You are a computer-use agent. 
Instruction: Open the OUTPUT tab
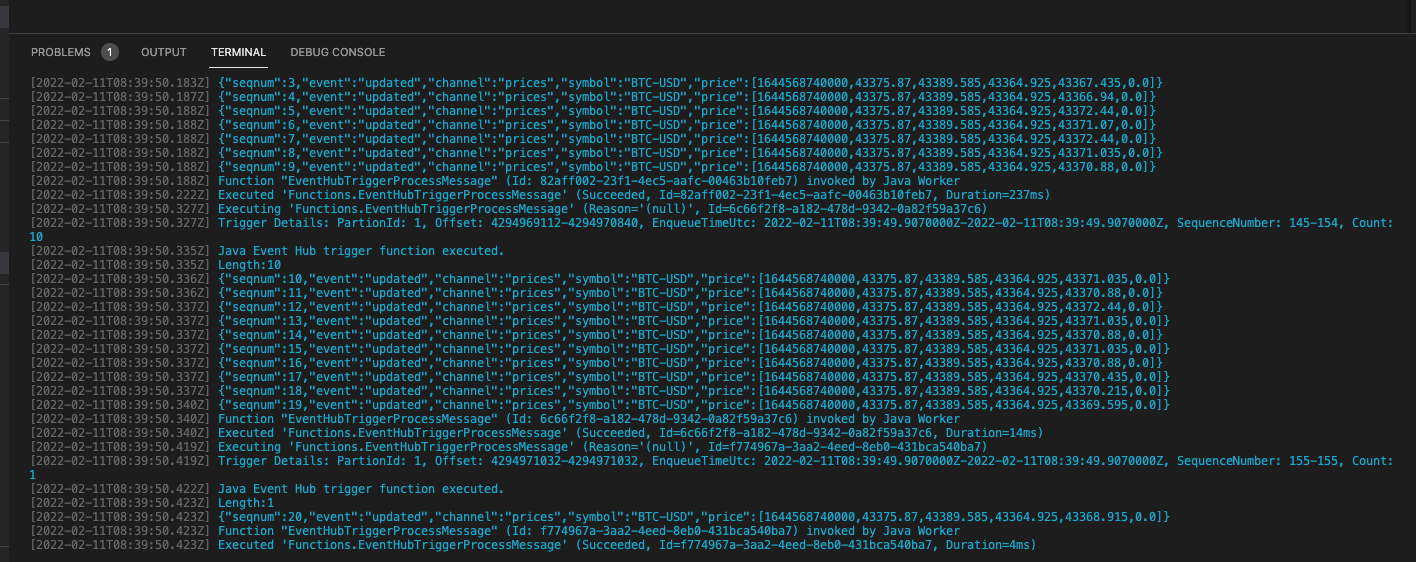coord(164,52)
